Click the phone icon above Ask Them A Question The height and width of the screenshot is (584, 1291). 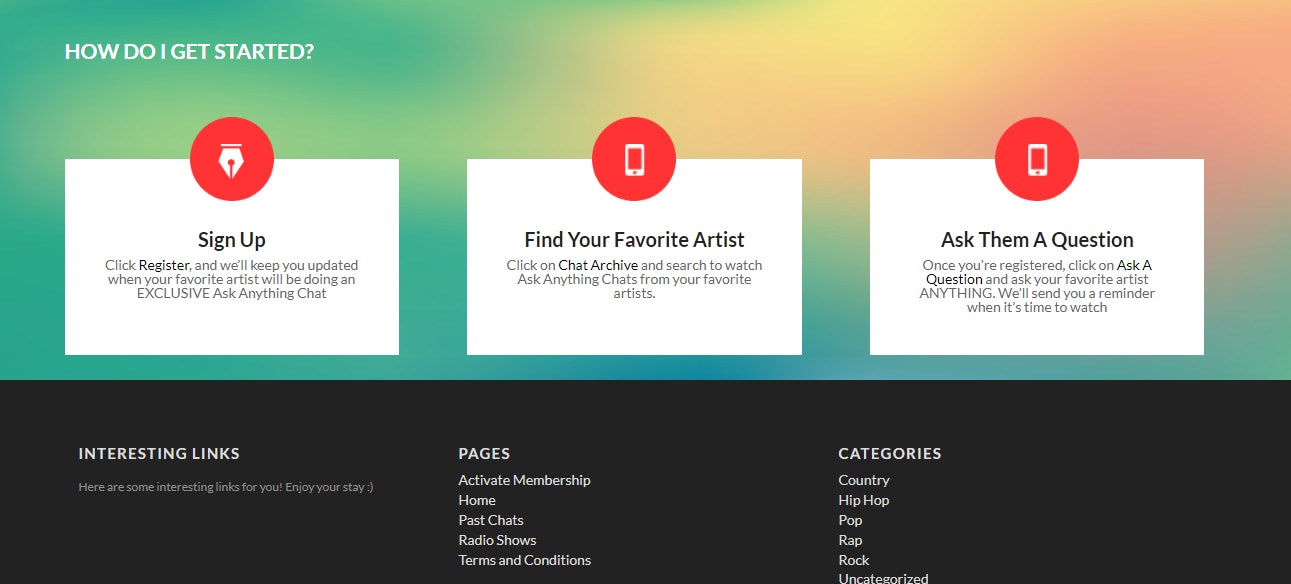[x=1037, y=159]
